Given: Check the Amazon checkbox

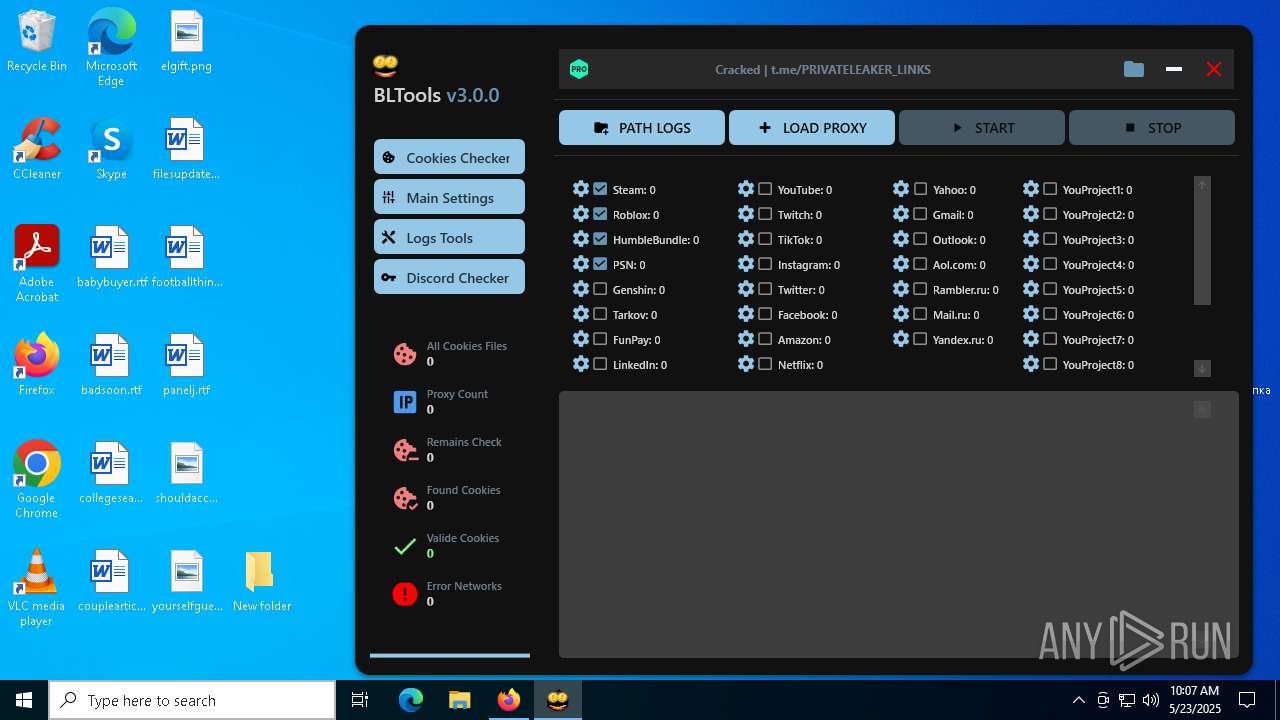Looking at the screenshot, I should coord(765,339).
